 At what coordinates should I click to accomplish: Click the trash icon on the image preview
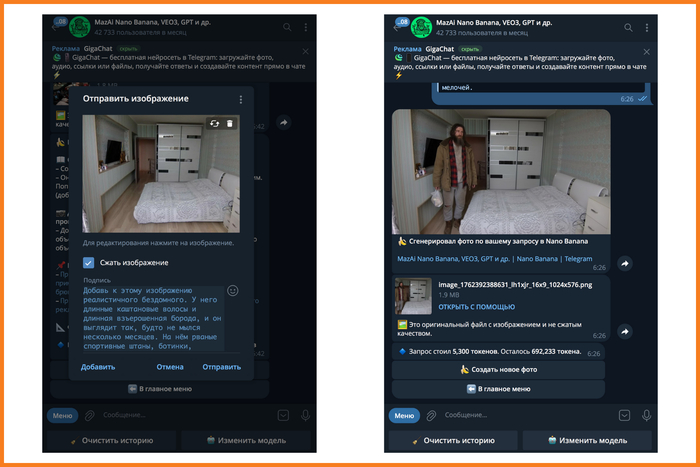[x=229, y=123]
